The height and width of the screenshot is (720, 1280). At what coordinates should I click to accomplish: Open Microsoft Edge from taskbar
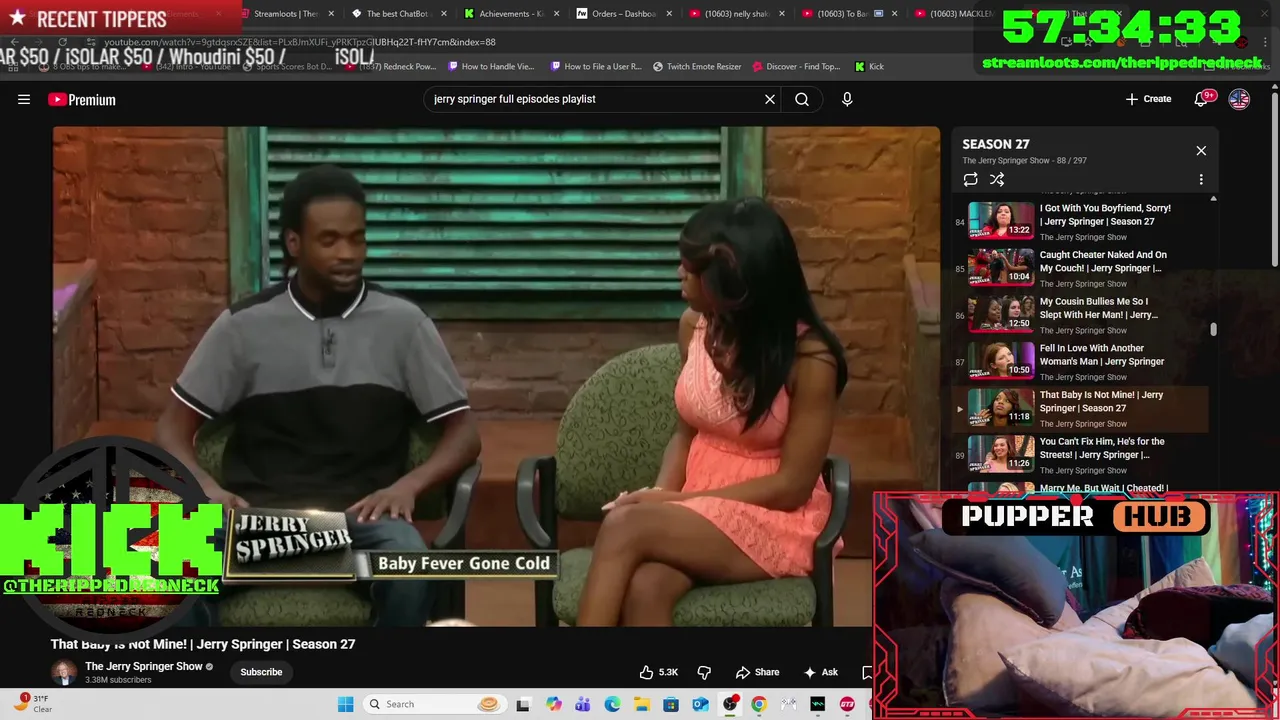(x=612, y=704)
